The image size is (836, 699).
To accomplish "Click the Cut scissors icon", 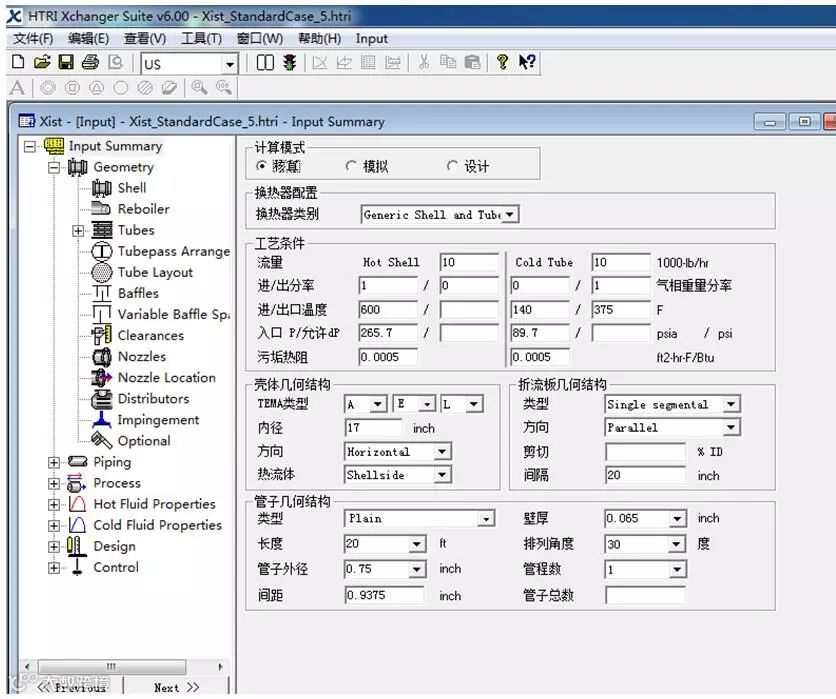I will click(x=424, y=62).
